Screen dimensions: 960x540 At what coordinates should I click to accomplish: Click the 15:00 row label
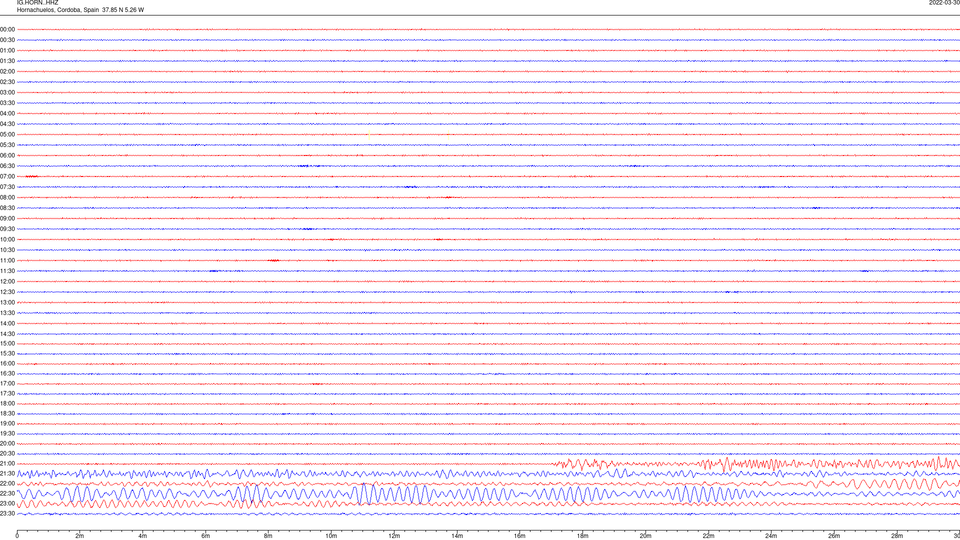[7, 344]
